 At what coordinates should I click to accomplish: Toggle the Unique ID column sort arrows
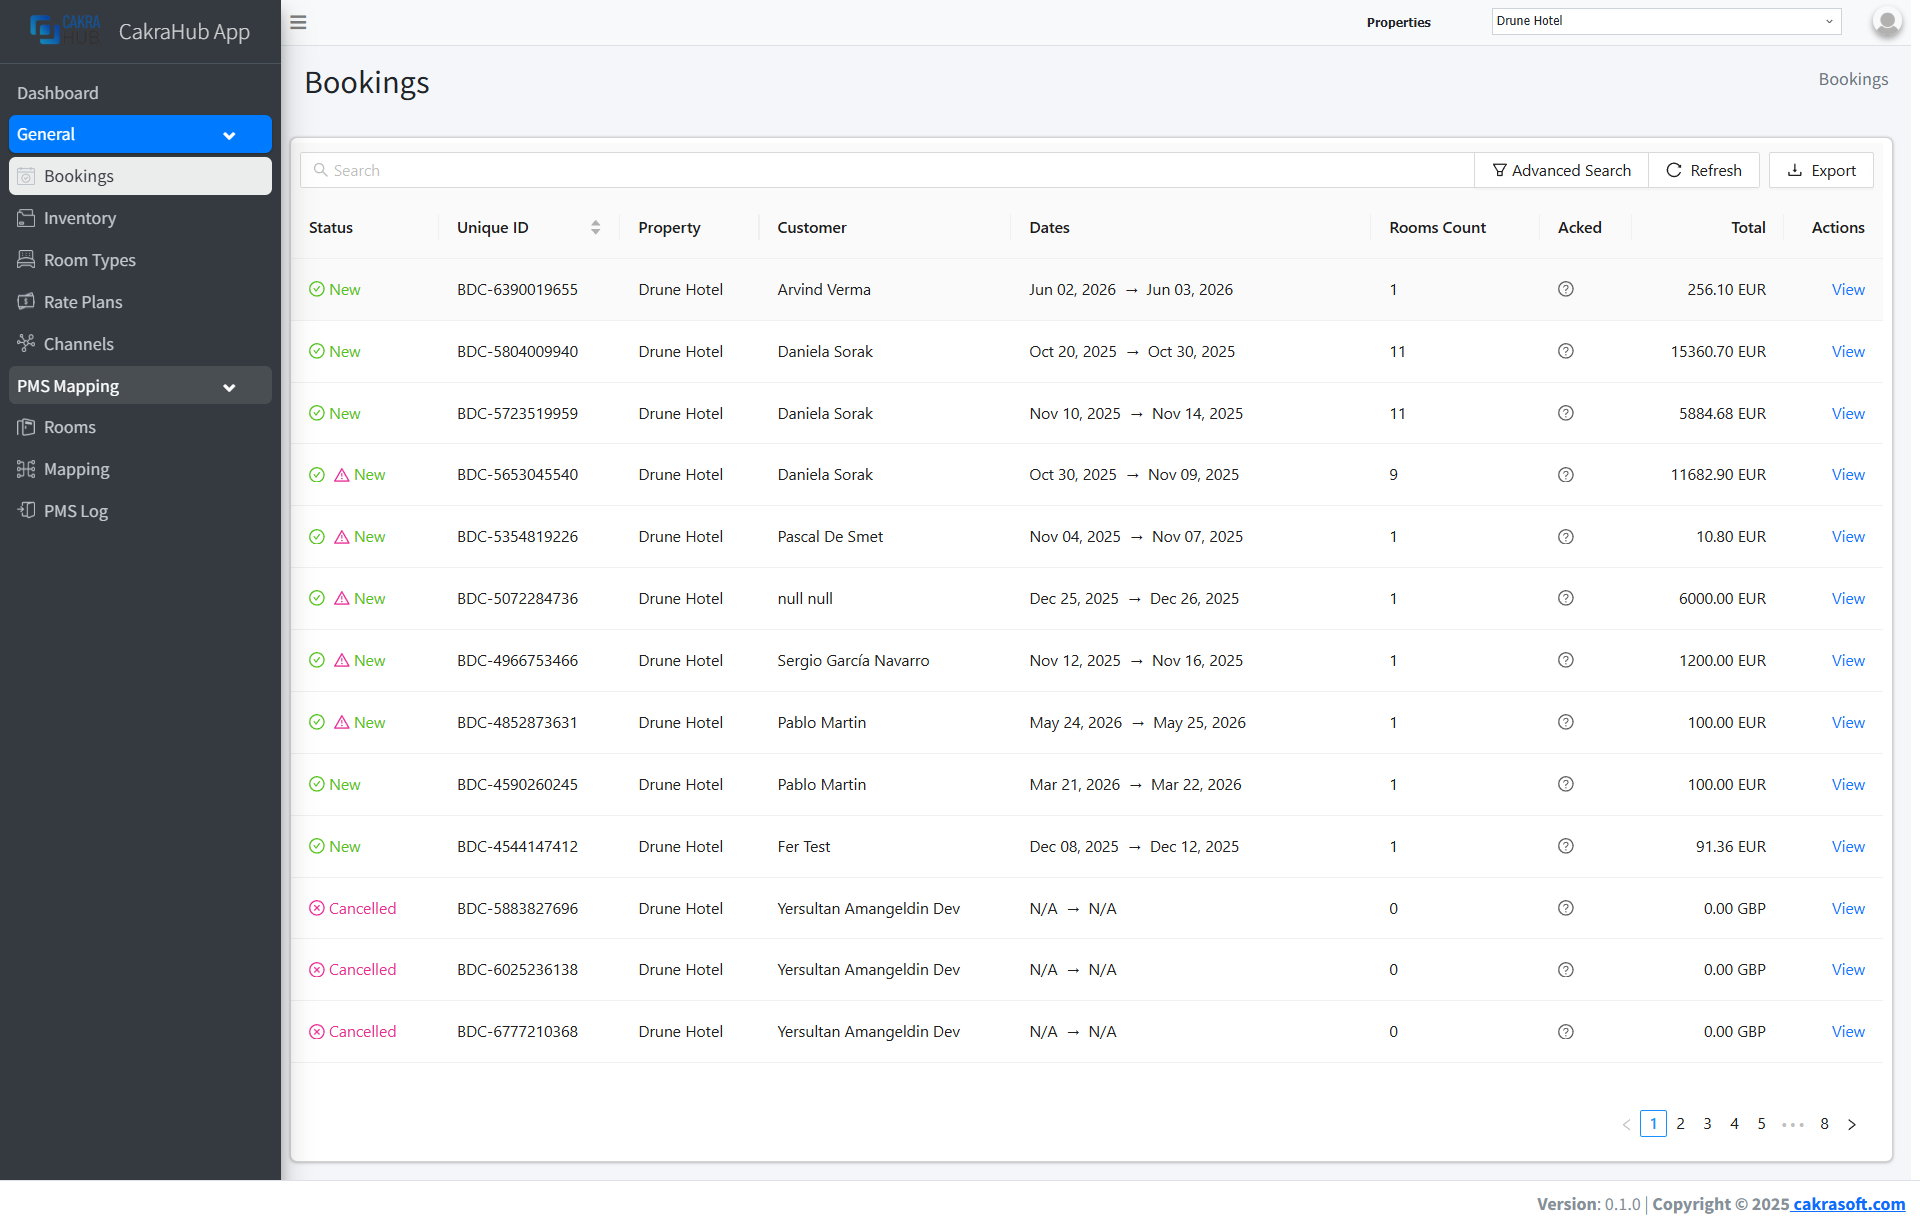click(x=596, y=227)
